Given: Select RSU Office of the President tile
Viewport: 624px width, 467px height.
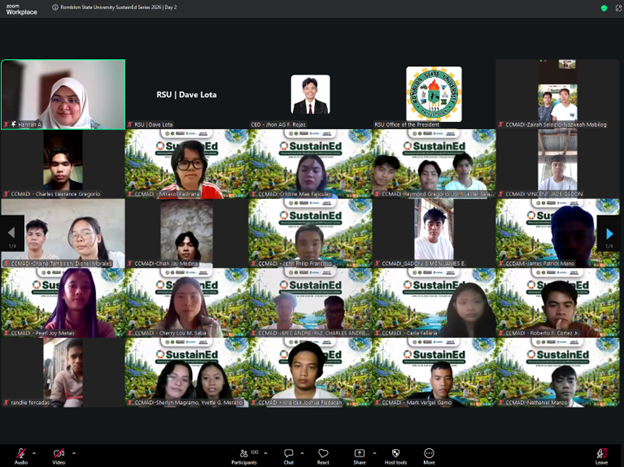Looking at the screenshot, I should (x=434, y=94).
